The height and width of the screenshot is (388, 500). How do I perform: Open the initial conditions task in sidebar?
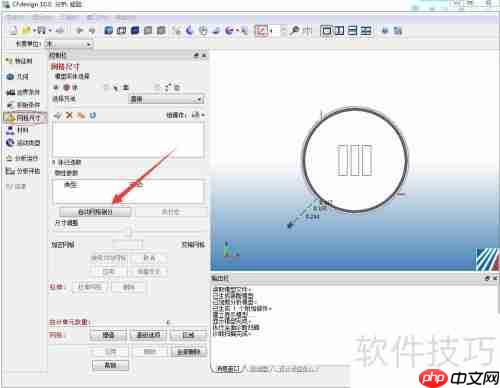23,105
